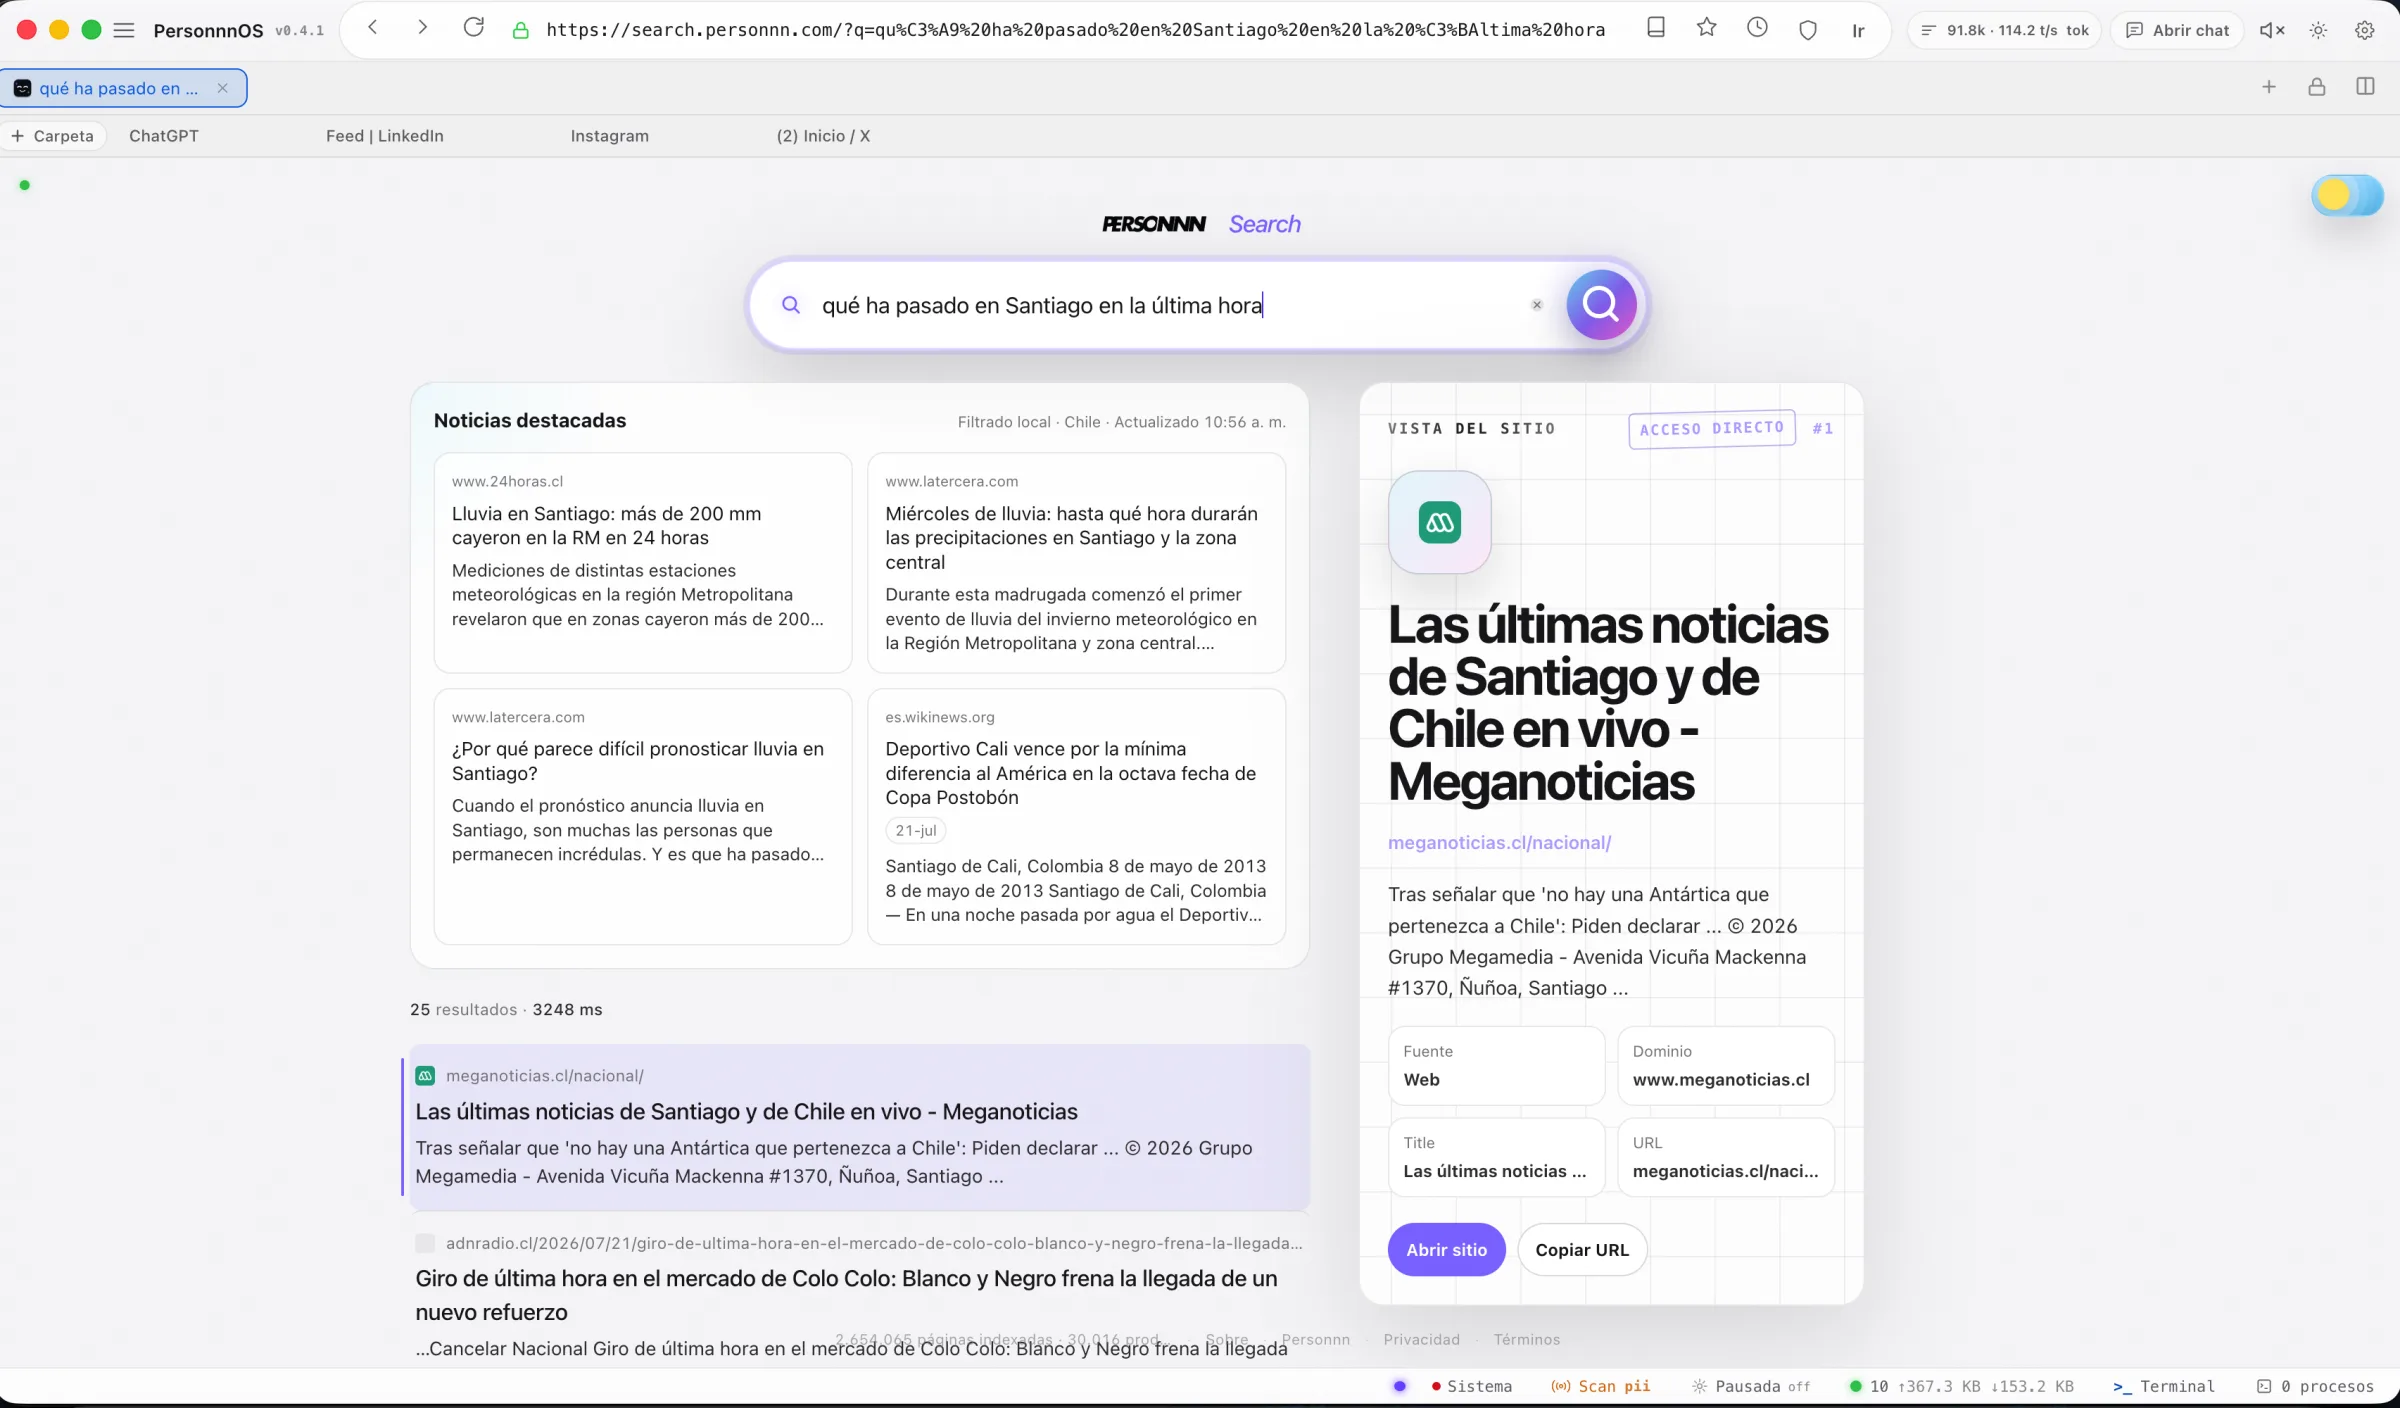Click the Abrir sitio button

pos(1446,1250)
